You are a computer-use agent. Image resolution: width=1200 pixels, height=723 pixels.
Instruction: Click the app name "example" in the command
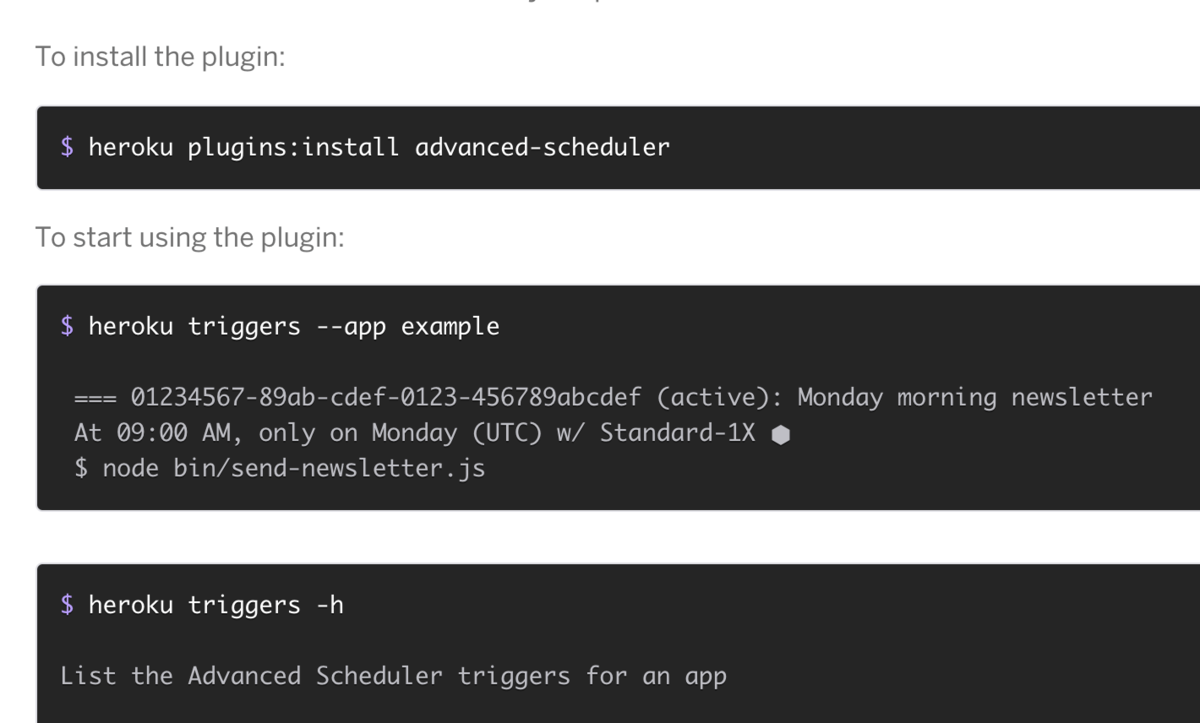pyautogui.click(x=450, y=327)
